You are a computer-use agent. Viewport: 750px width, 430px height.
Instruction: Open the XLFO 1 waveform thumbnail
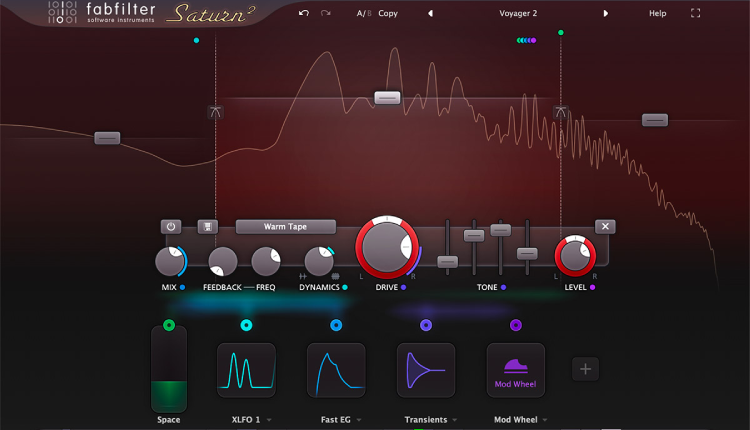[x=246, y=371]
